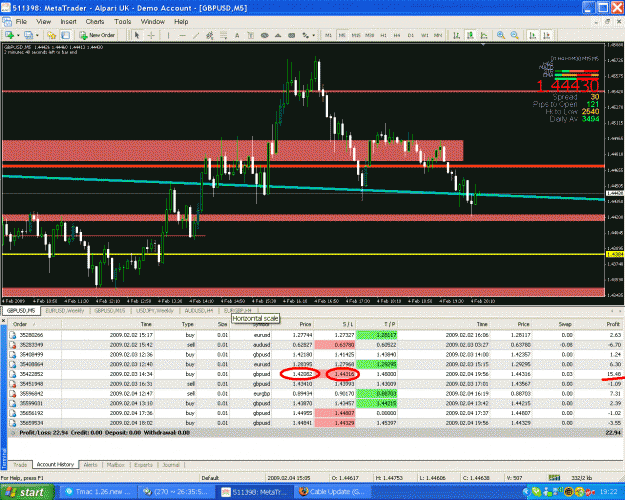This screenshot has height=500, width=625.
Task: Select the Cursor arrow tool
Action: pyautogui.click(x=137, y=35)
